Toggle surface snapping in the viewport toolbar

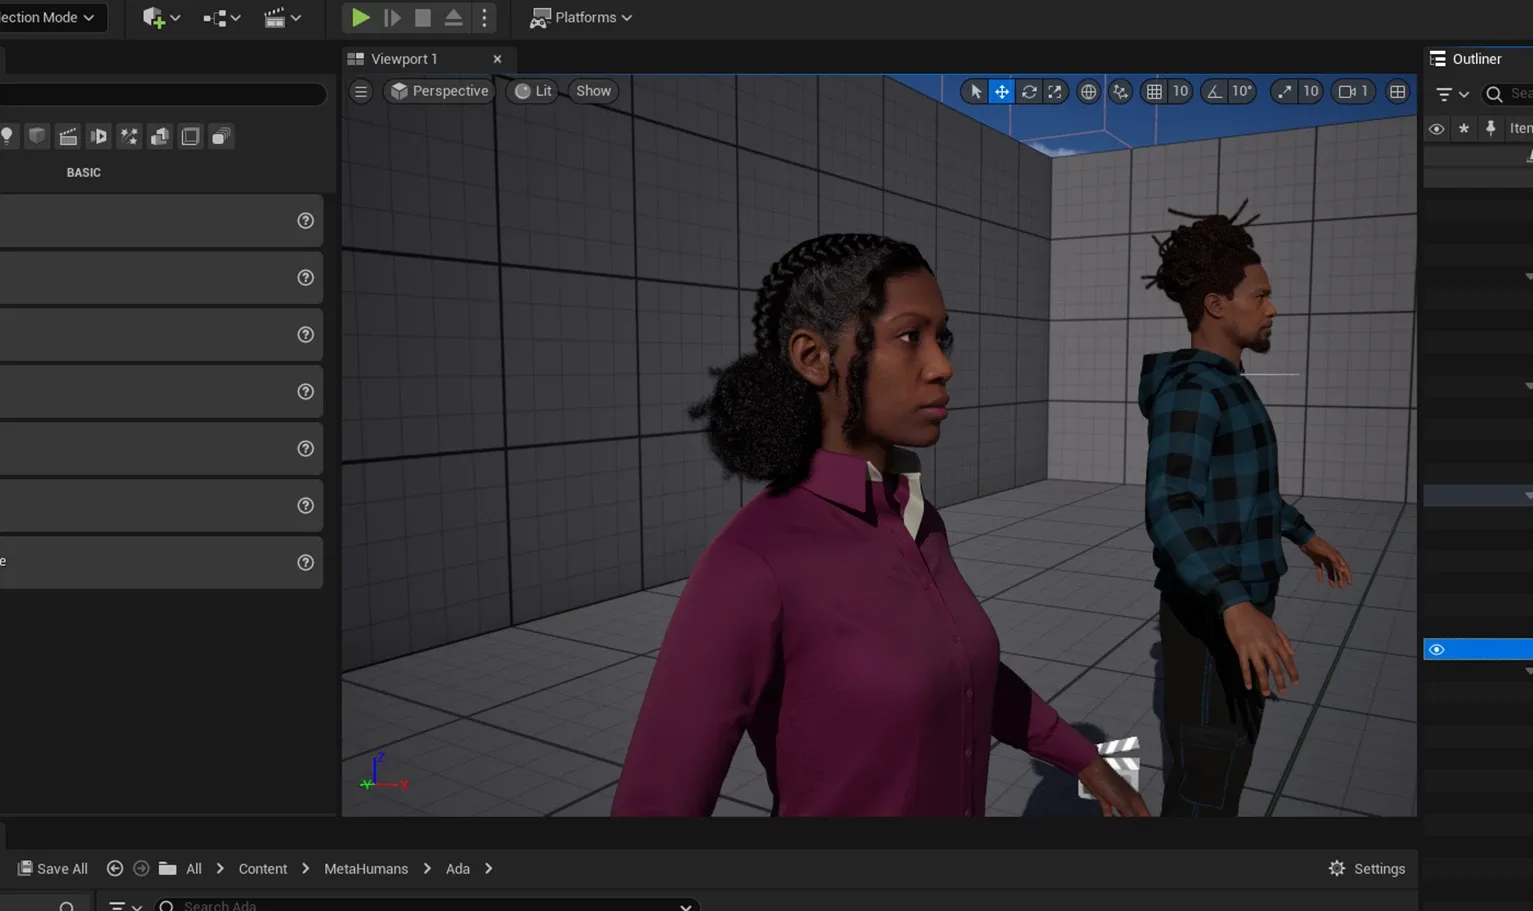(x=1120, y=91)
